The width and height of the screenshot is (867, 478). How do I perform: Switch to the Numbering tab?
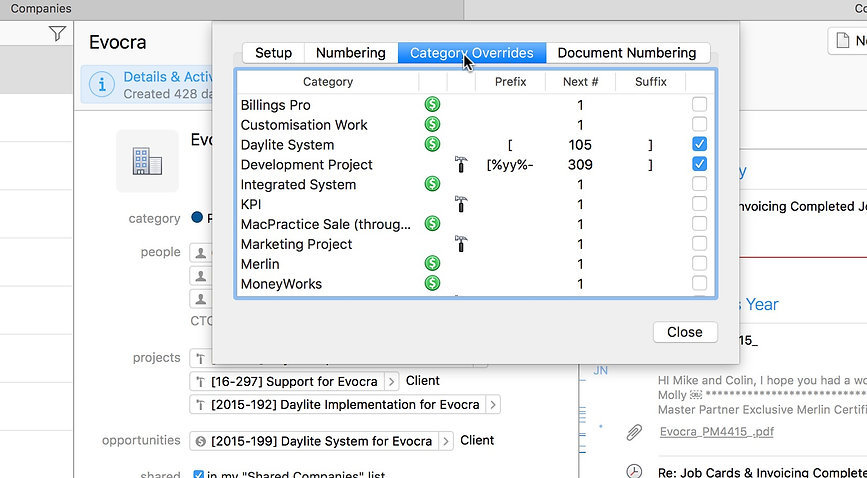351,53
